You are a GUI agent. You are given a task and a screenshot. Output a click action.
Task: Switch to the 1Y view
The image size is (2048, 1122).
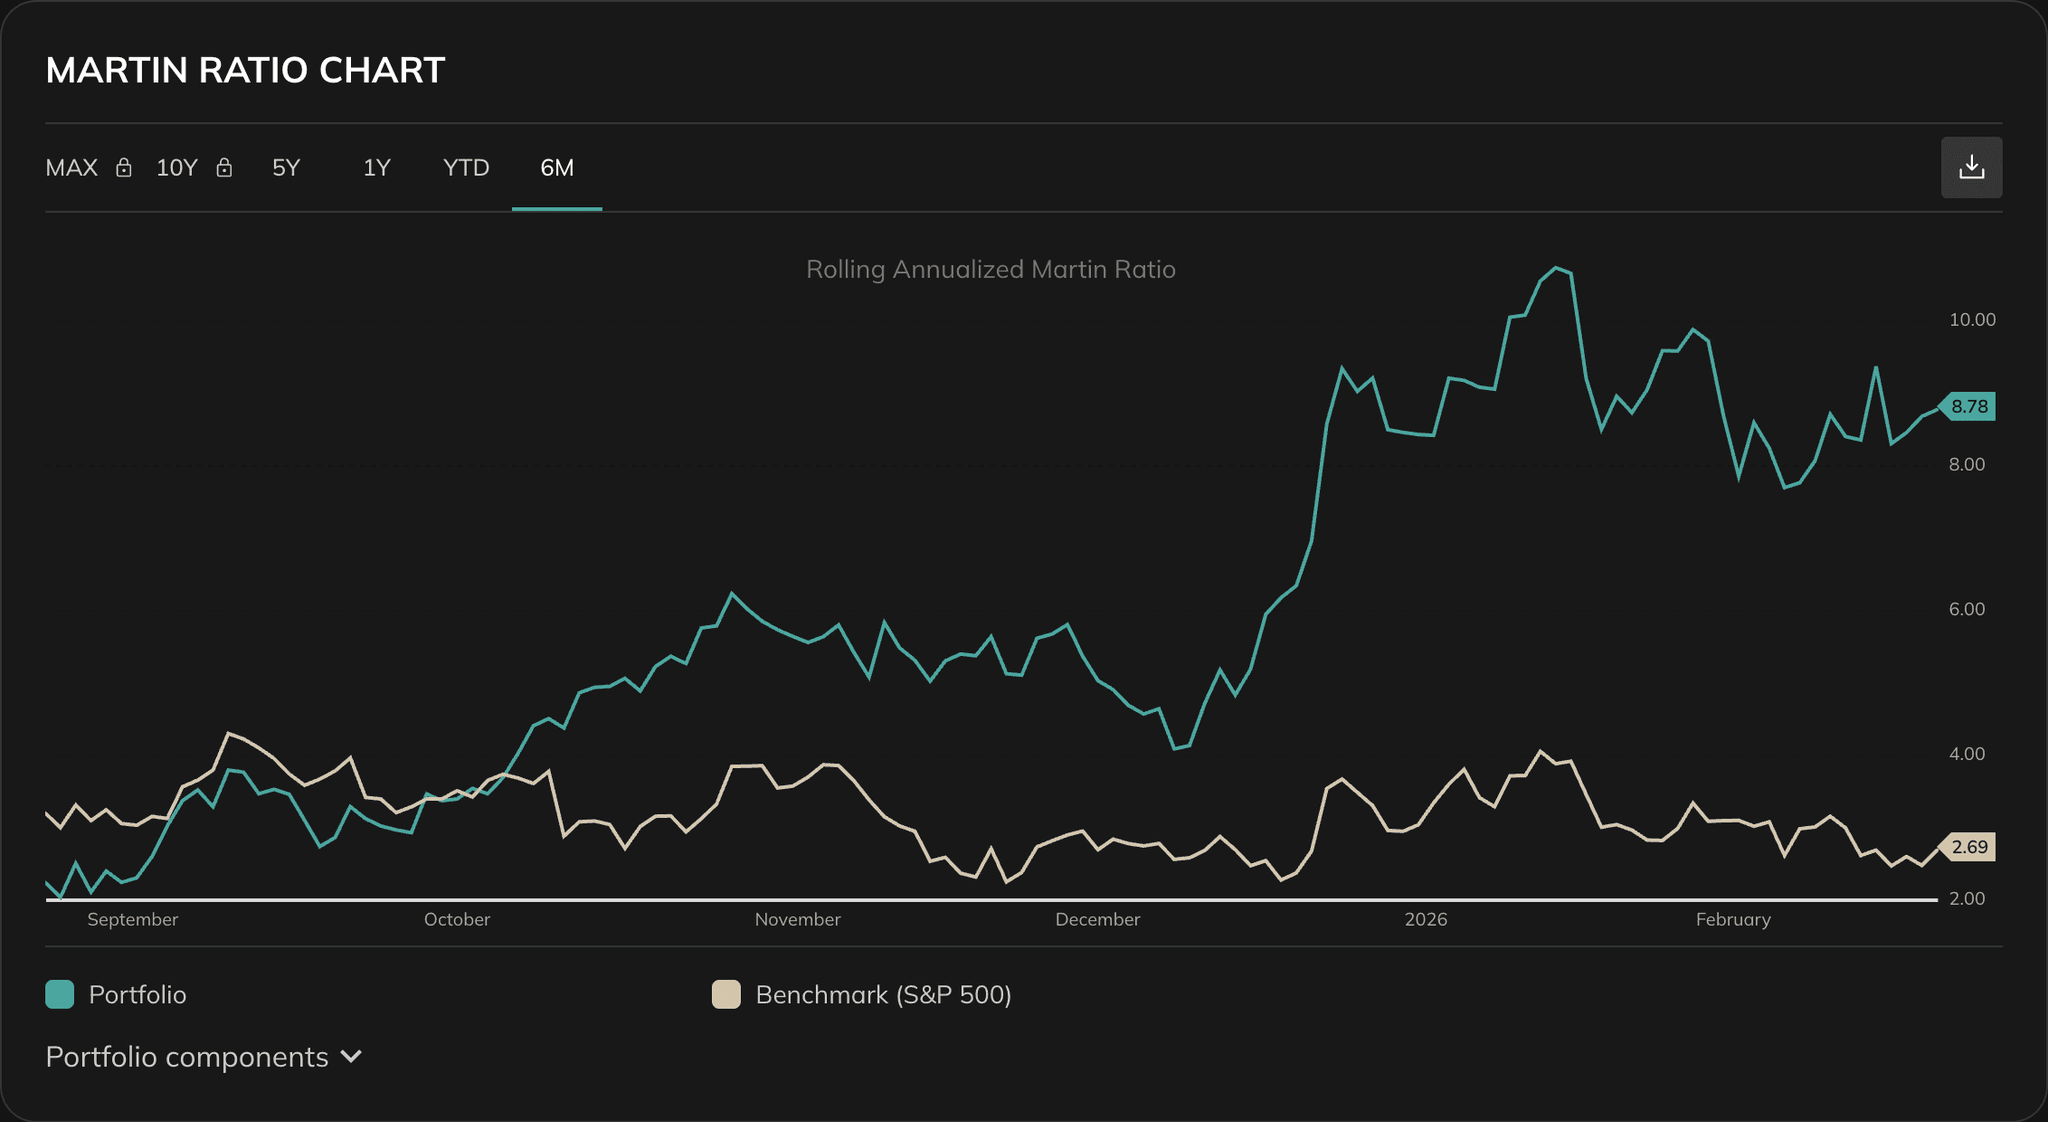(377, 168)
